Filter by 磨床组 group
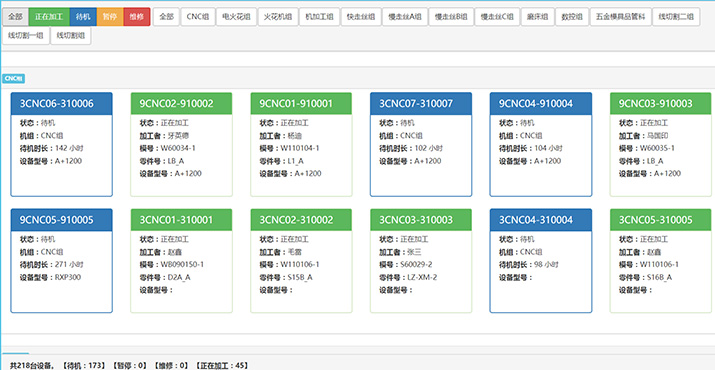The image size is (715, 370). click(537, 17)
